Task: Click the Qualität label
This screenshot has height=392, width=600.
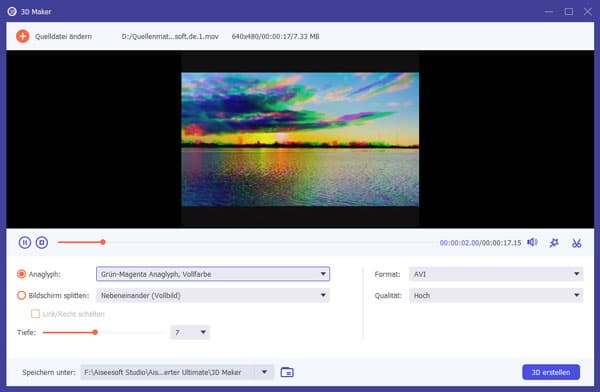Action: point(388,295)
